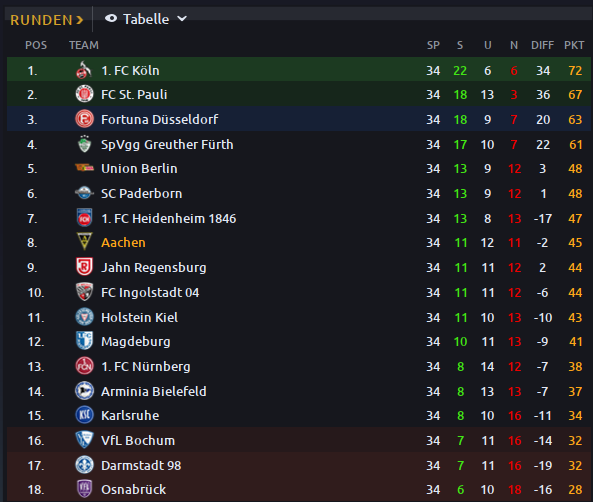Click the Karlsruhe KSC blue badge

(x=84, y=415)
